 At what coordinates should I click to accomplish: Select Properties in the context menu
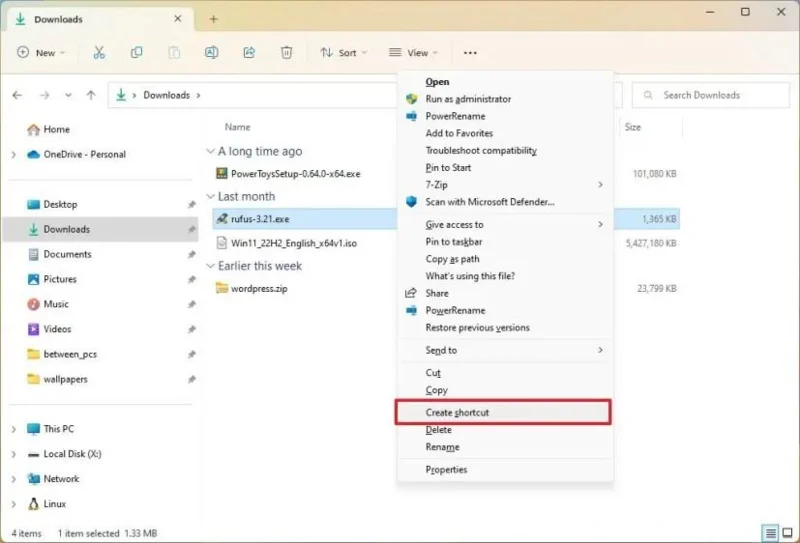tap(504, 470)
